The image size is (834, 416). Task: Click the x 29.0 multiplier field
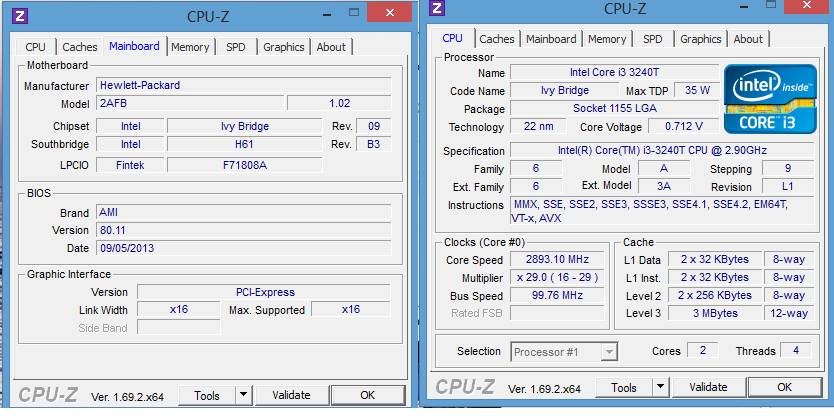click(557, 278)
